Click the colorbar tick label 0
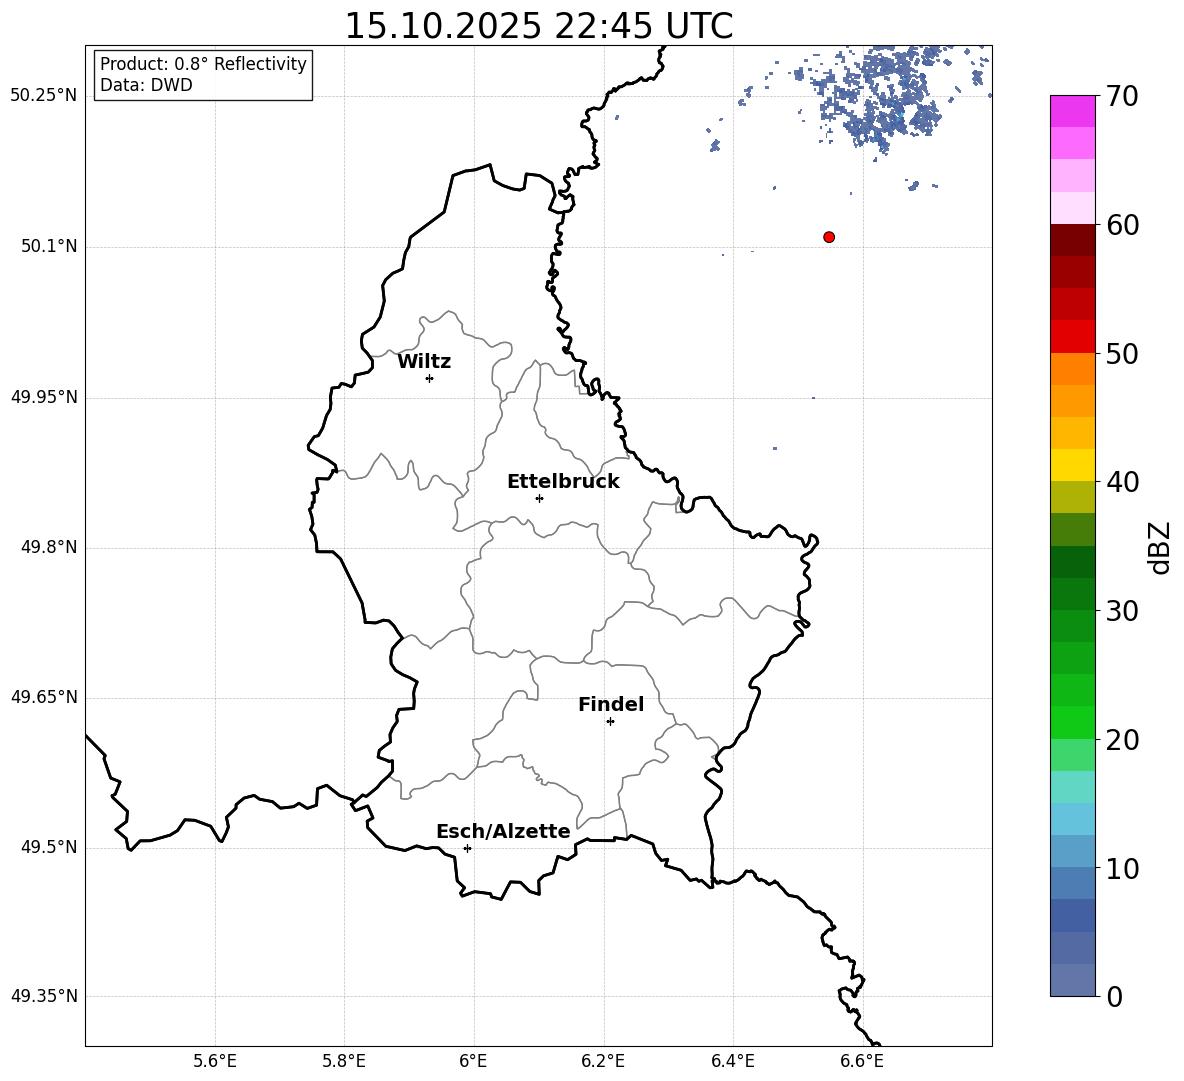Image resolution: width=1184 pixels, height=1081 pixels. (1114, 996)
